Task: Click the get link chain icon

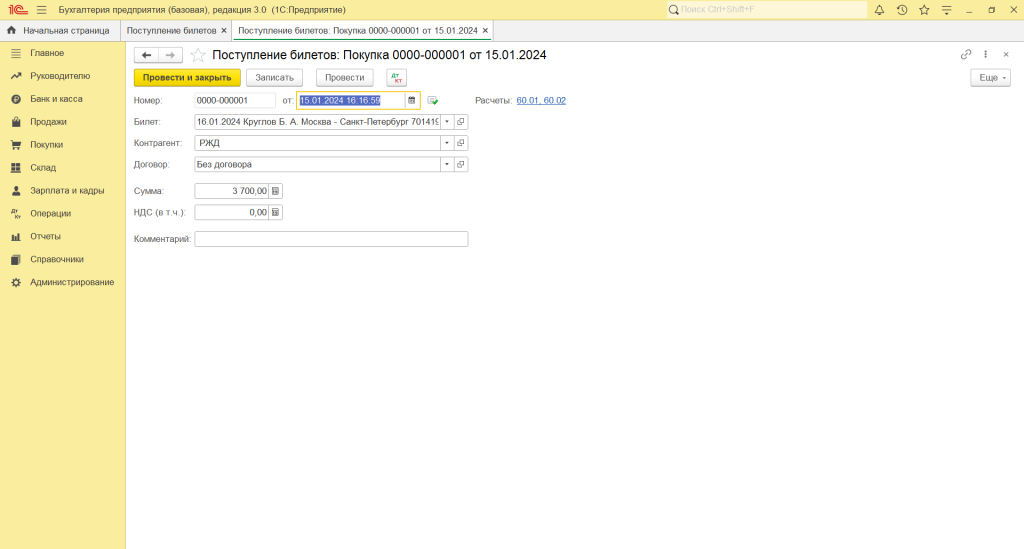Action: (x=965, y=55)
